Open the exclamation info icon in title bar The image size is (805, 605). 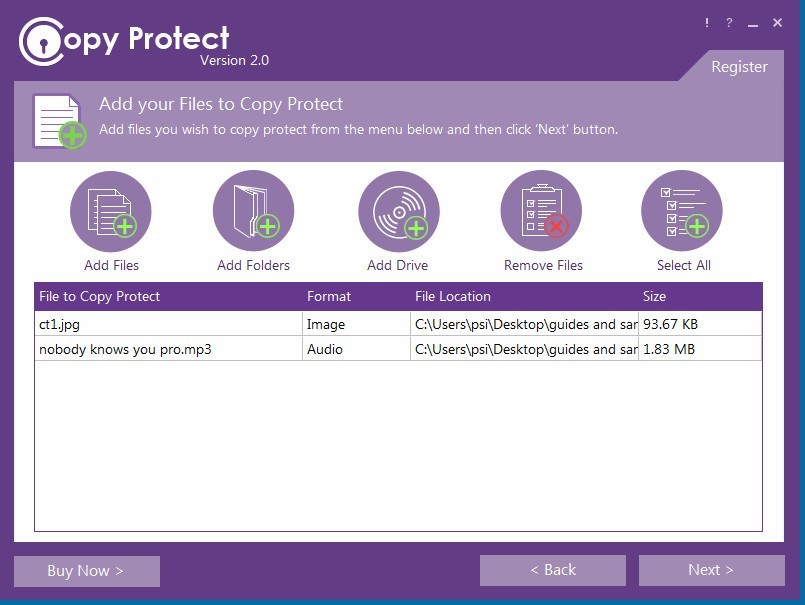707,23
